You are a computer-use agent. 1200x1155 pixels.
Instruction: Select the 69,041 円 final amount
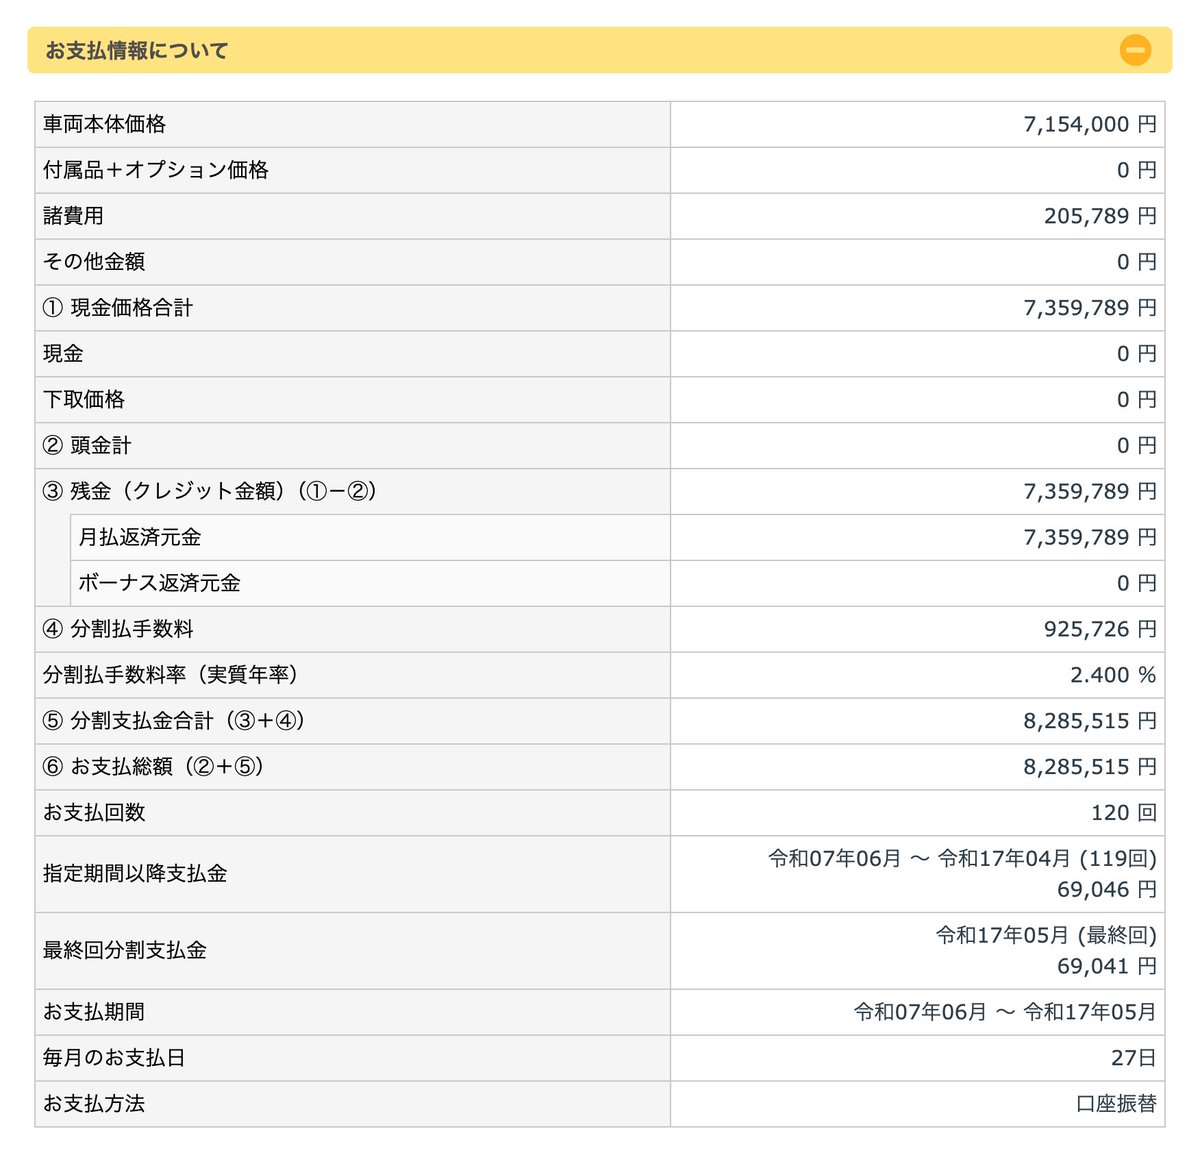click(1107, 966)
